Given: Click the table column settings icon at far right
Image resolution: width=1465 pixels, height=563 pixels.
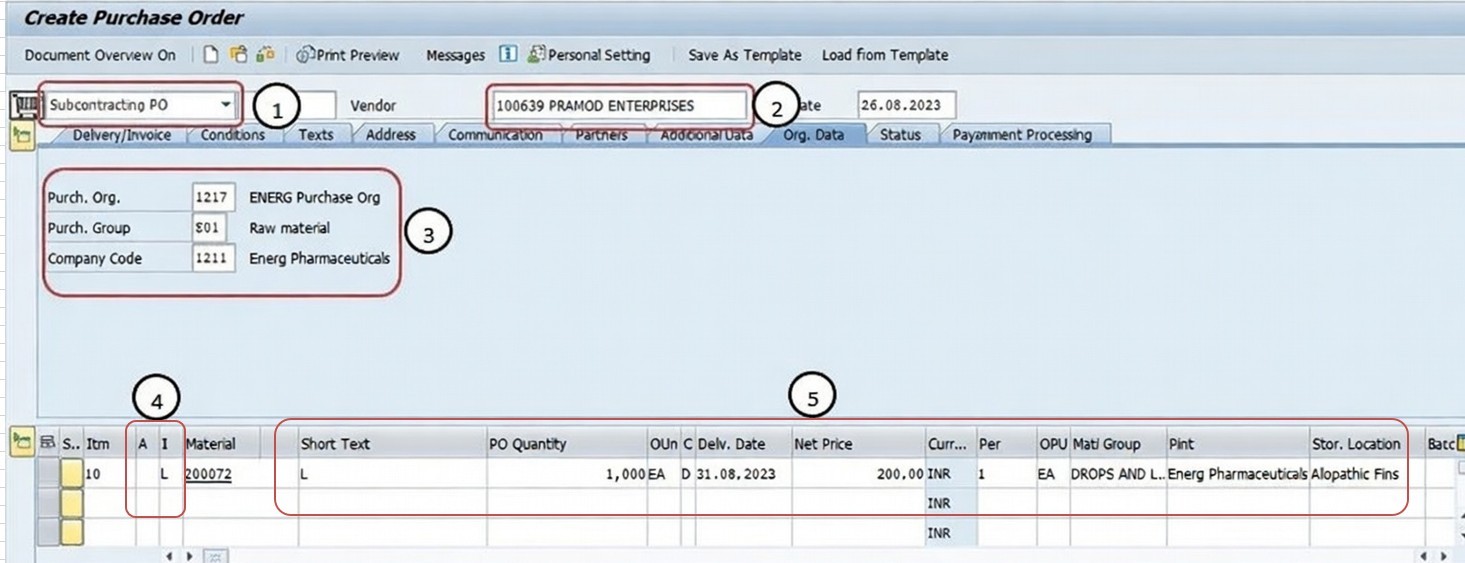Looking at the screenshot, I should (x=1459, y=443).
